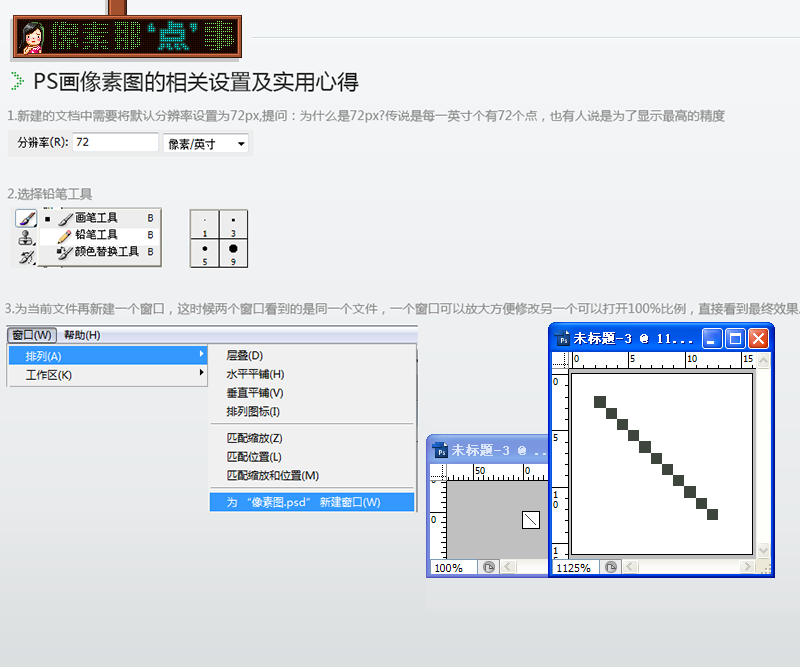Click the status icon beside 1125% zoom

tap(611, 567)
